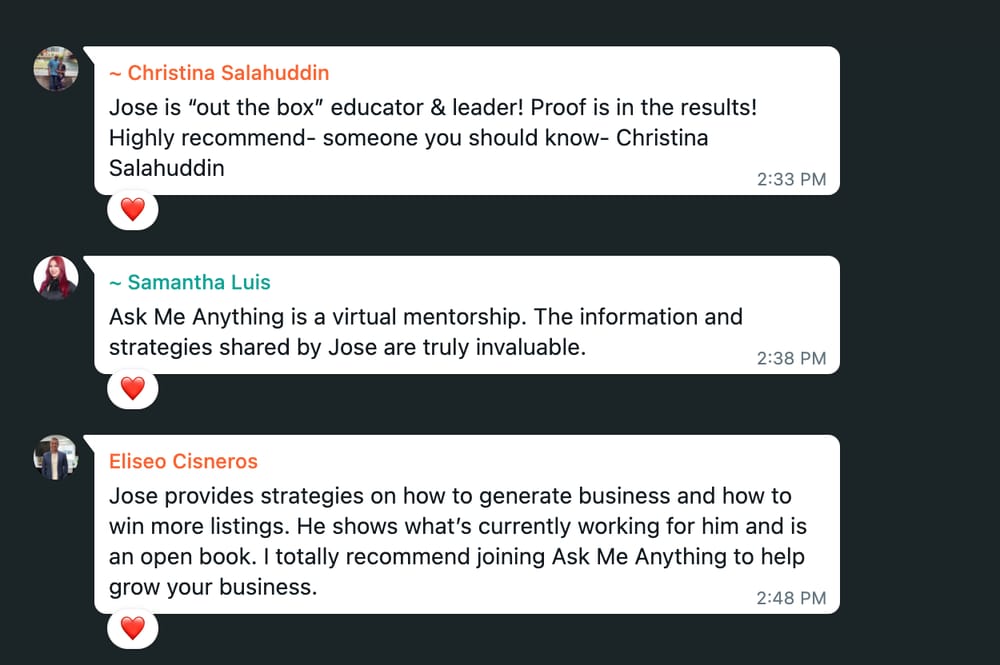The height and width of the screenshot is (665, 1000).
Task: Select the sender name Eliseo Cisneros
Action: [x=183, y=461]
